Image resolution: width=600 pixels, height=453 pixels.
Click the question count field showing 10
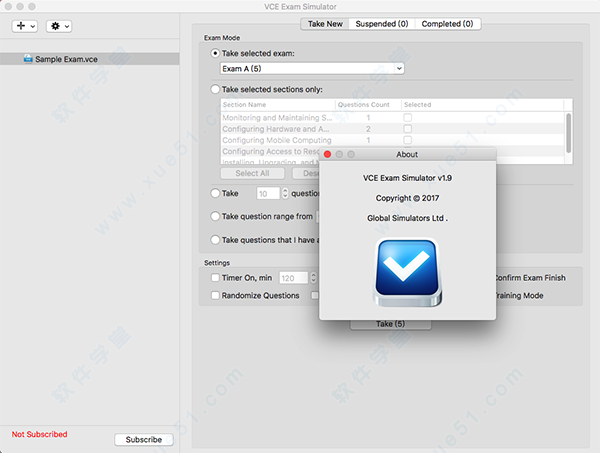[x=268, y=194]
